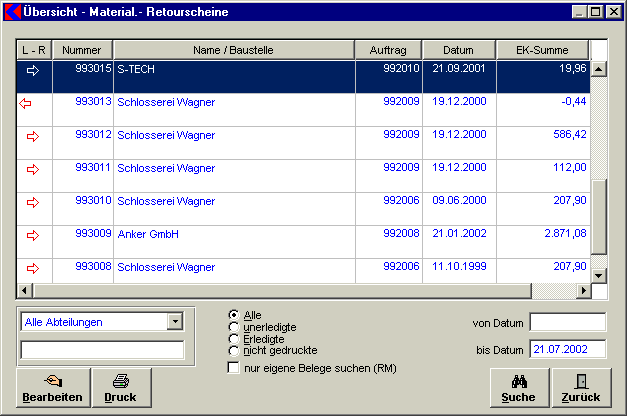Screen dimensions: 627x416
Task: Click the gray arrow icon for 993011
Action: pyautogui.click(x=33, y=169)
